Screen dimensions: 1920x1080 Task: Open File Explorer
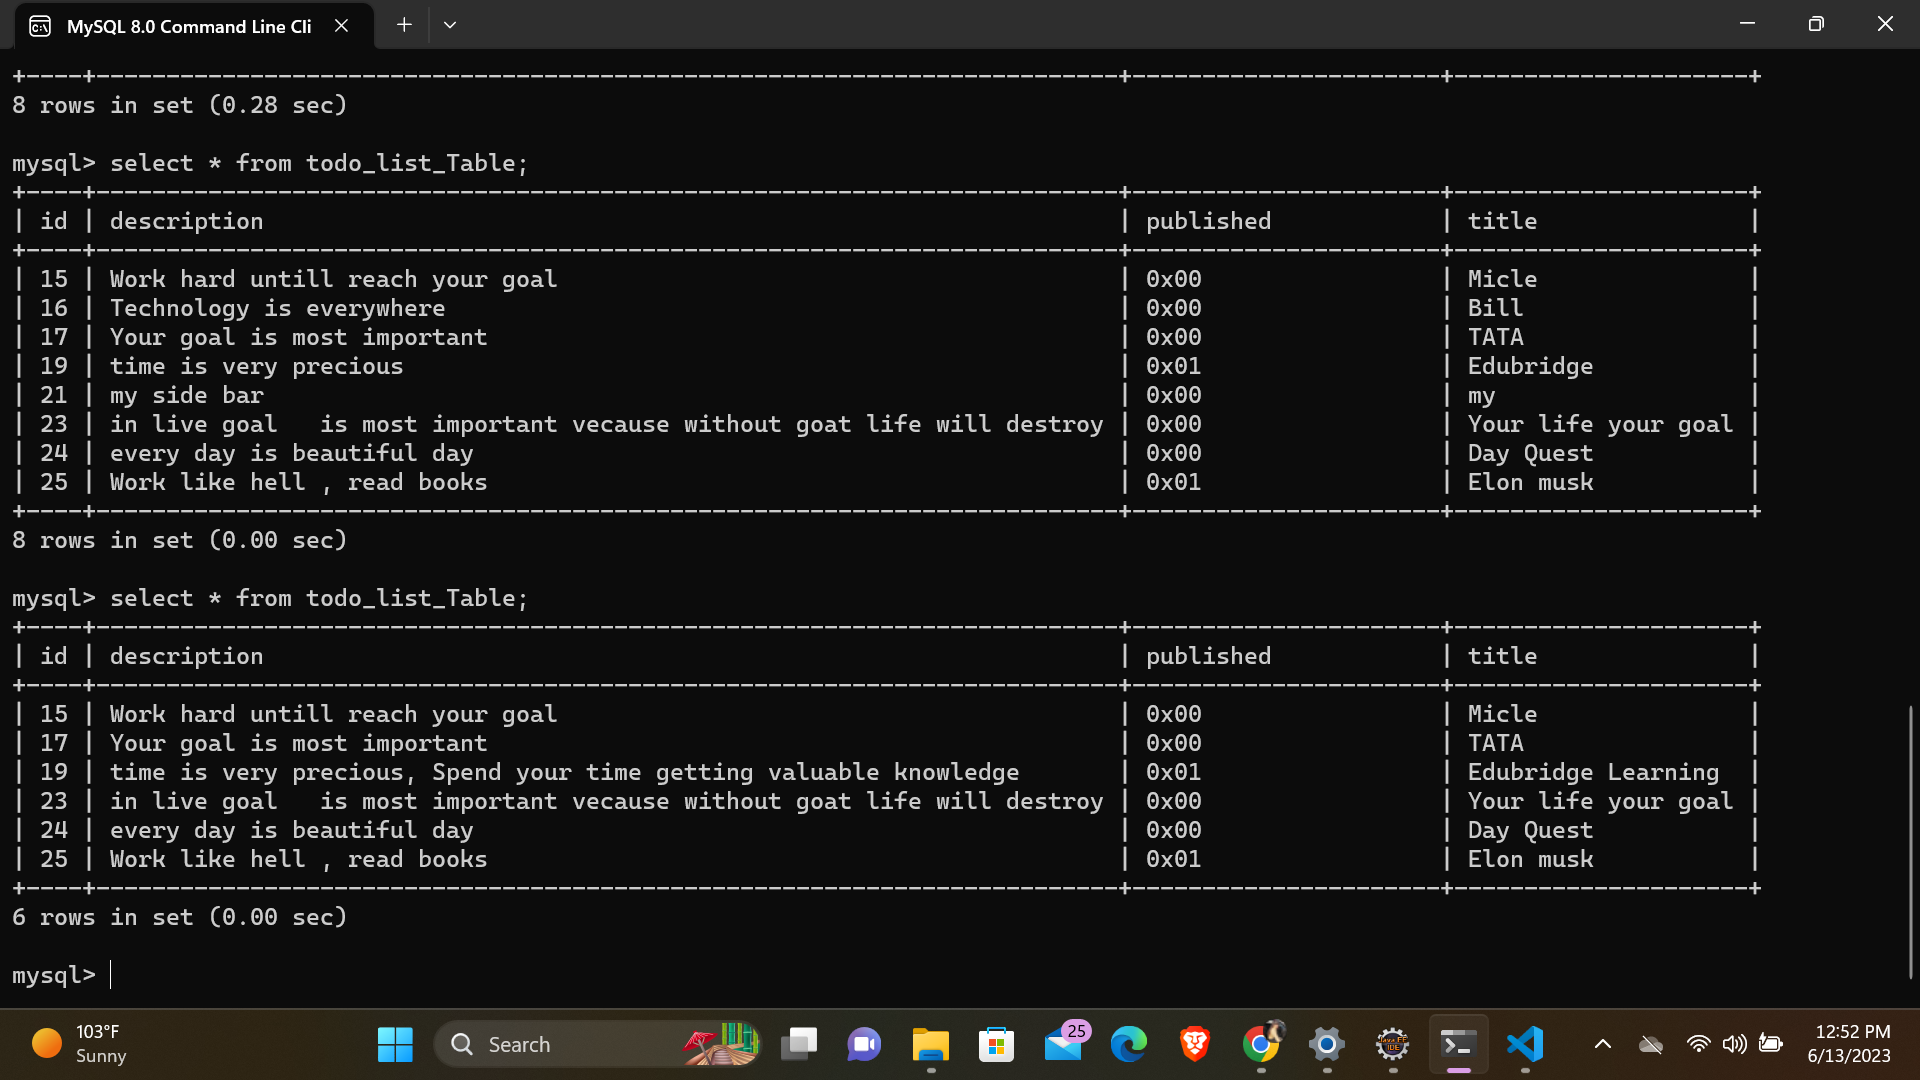pos(930,1044)
